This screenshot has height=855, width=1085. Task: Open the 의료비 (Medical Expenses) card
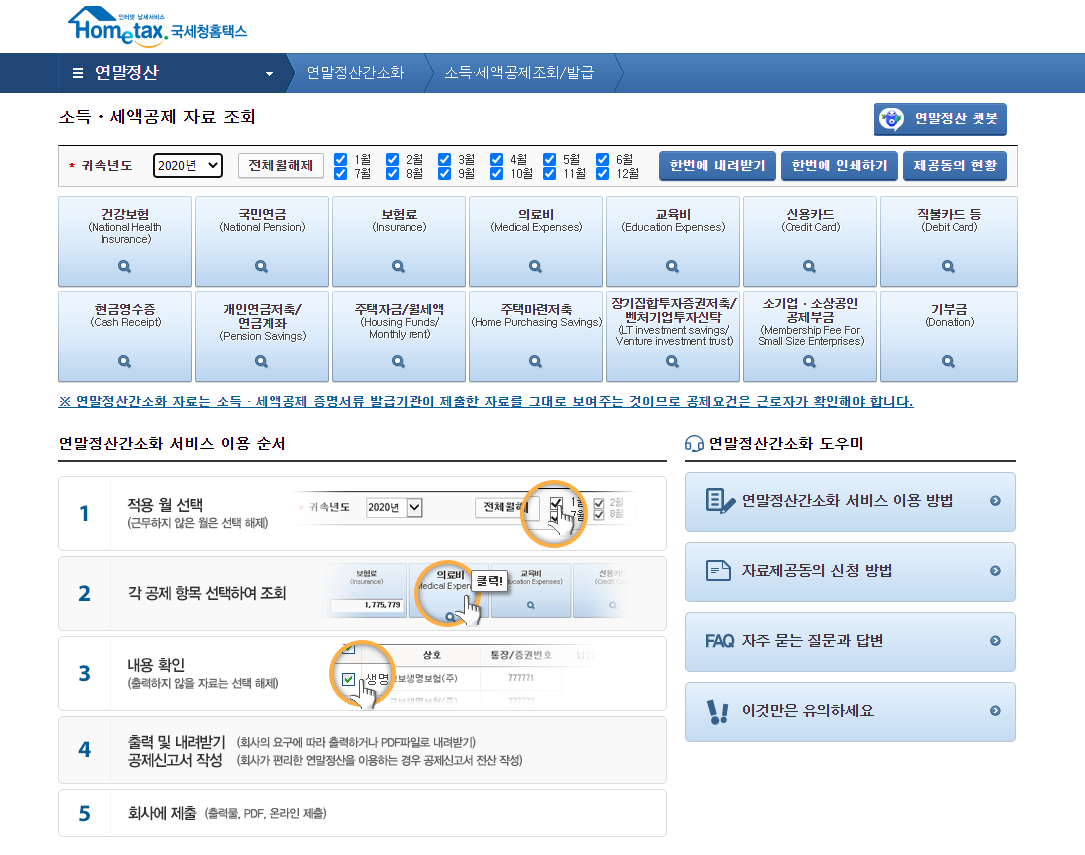(x=536, y=241)
